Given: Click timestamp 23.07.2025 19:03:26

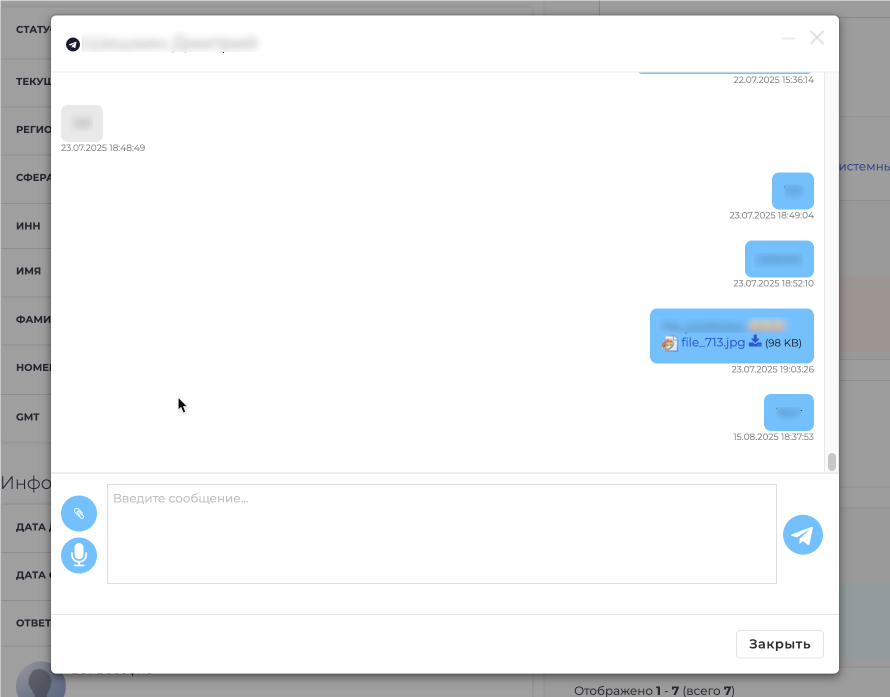Looking at the screenshot, I should point(773,369).
